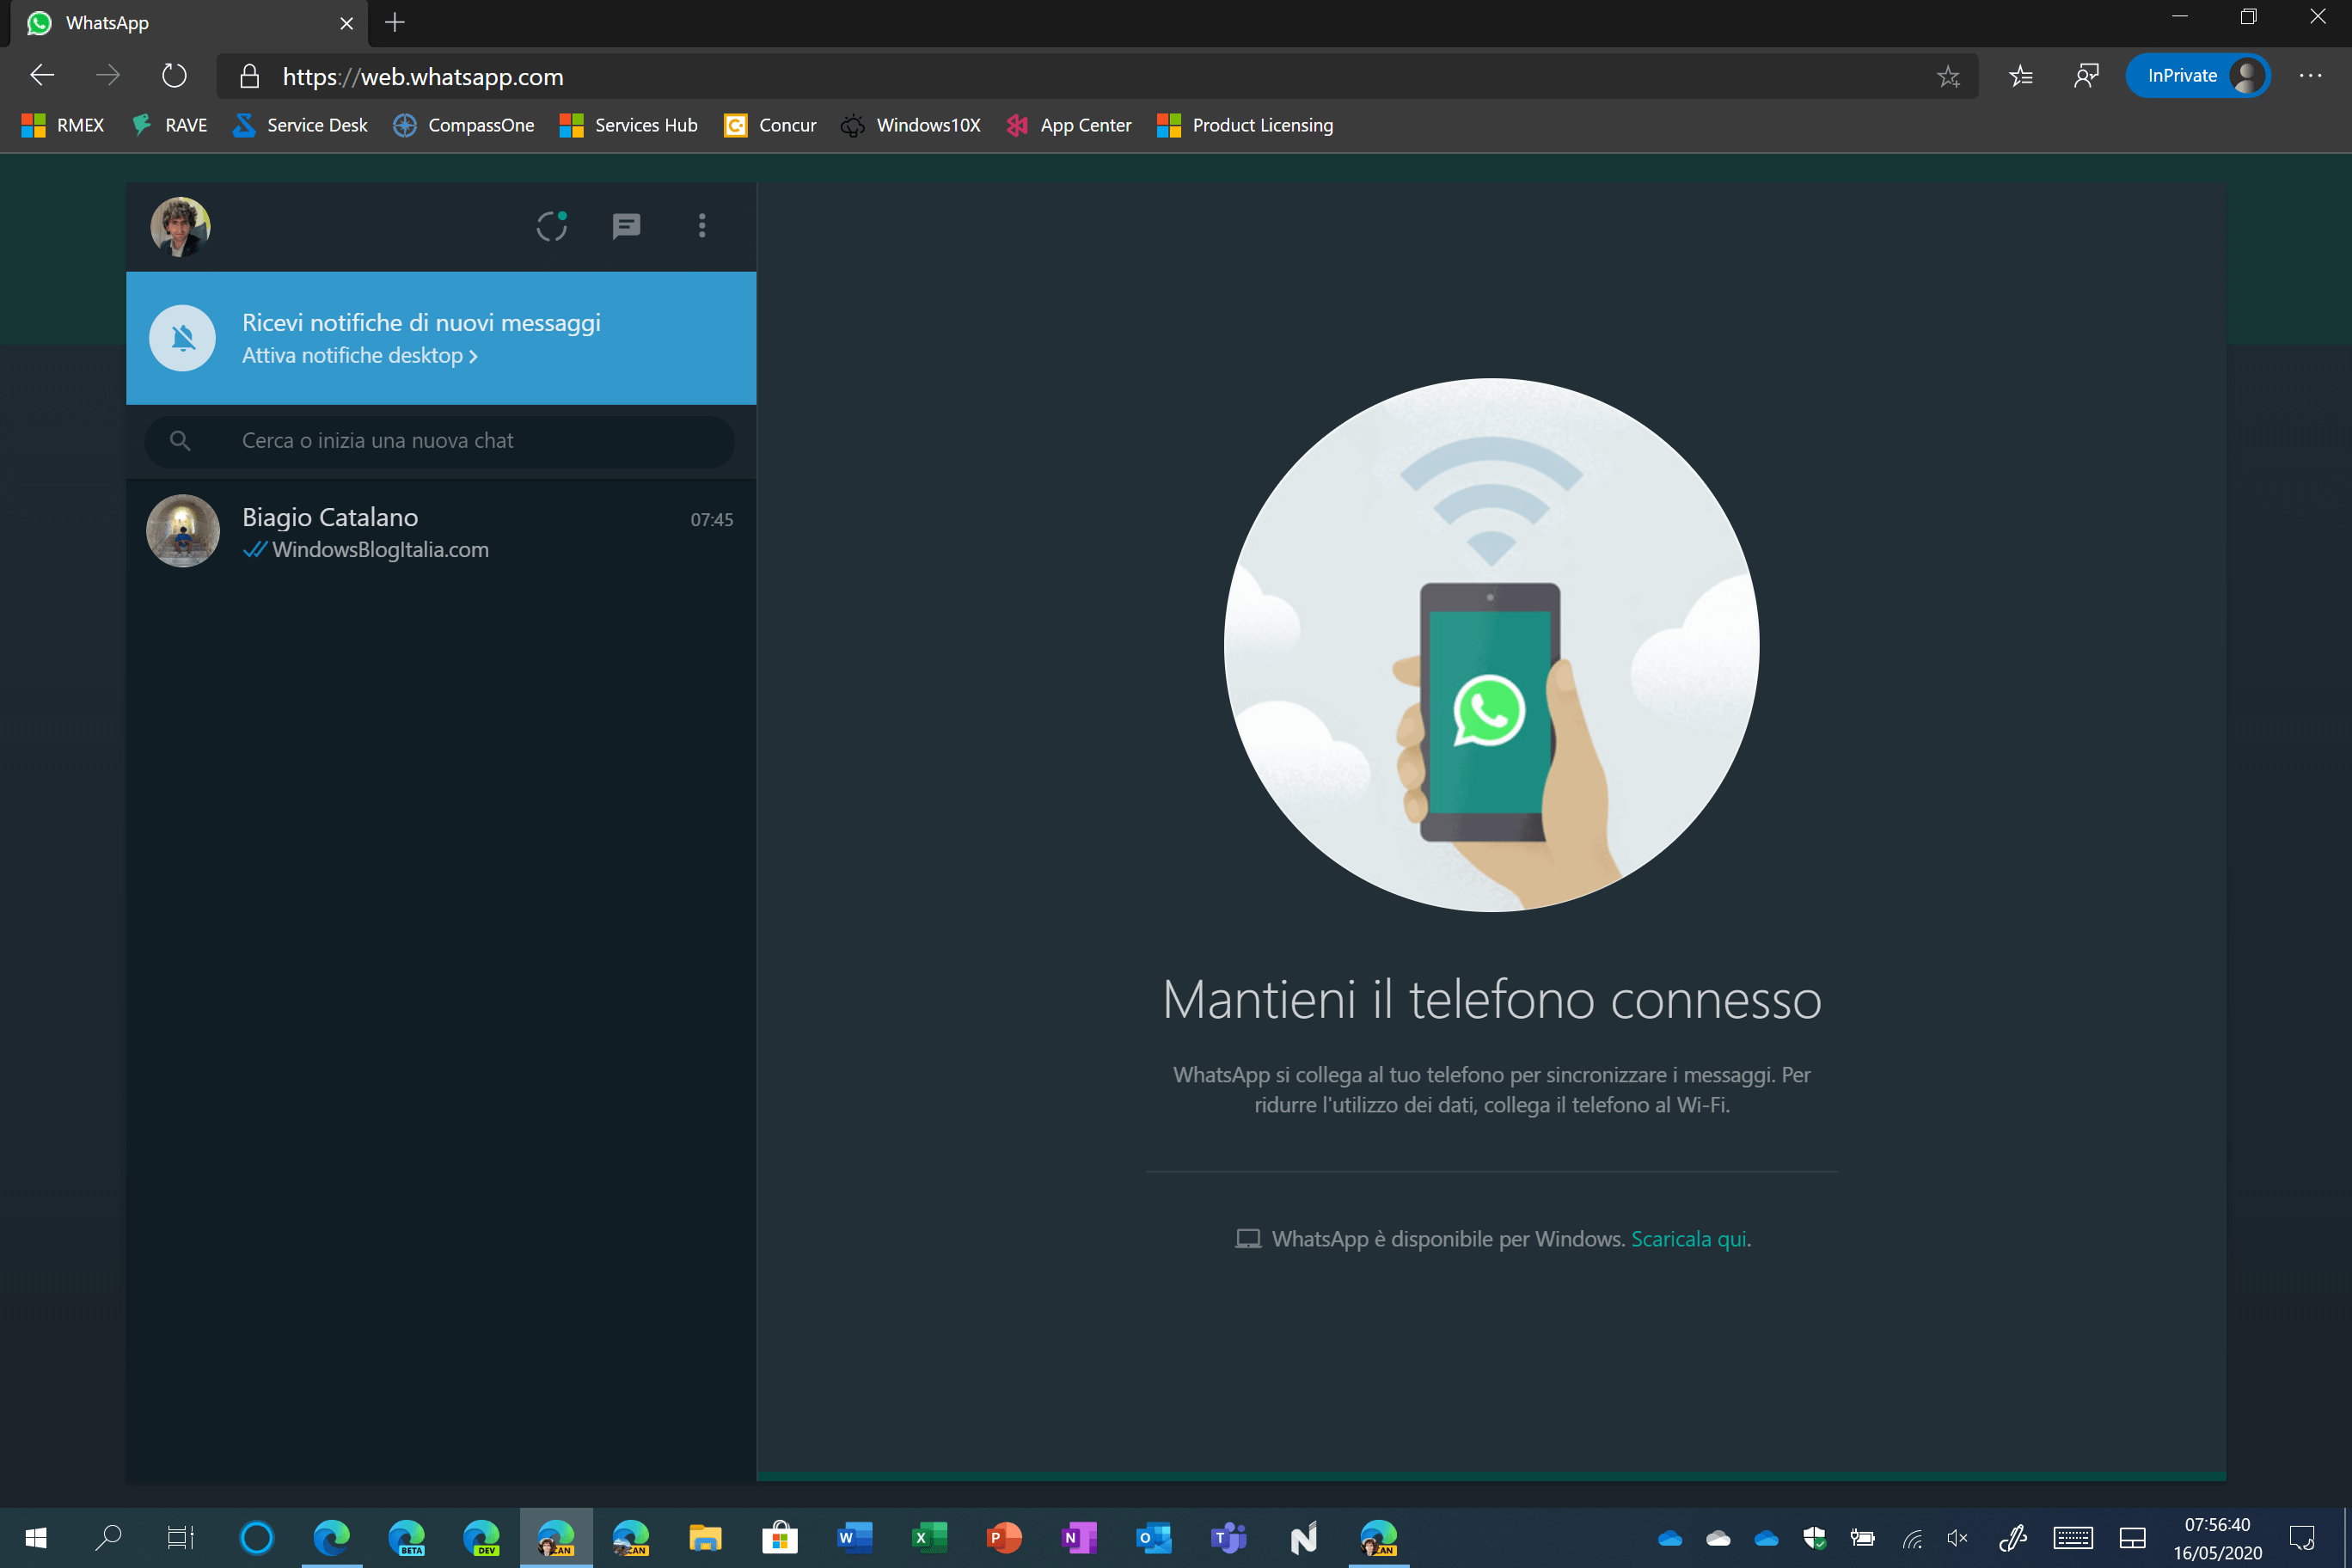Open the WhatsApp Status icon
2352x1568 pixels.
click(551, 226)
